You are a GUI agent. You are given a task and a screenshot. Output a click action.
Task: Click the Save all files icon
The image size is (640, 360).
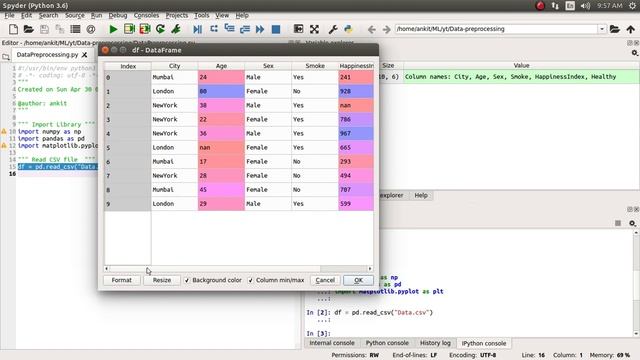pos(60,29)
